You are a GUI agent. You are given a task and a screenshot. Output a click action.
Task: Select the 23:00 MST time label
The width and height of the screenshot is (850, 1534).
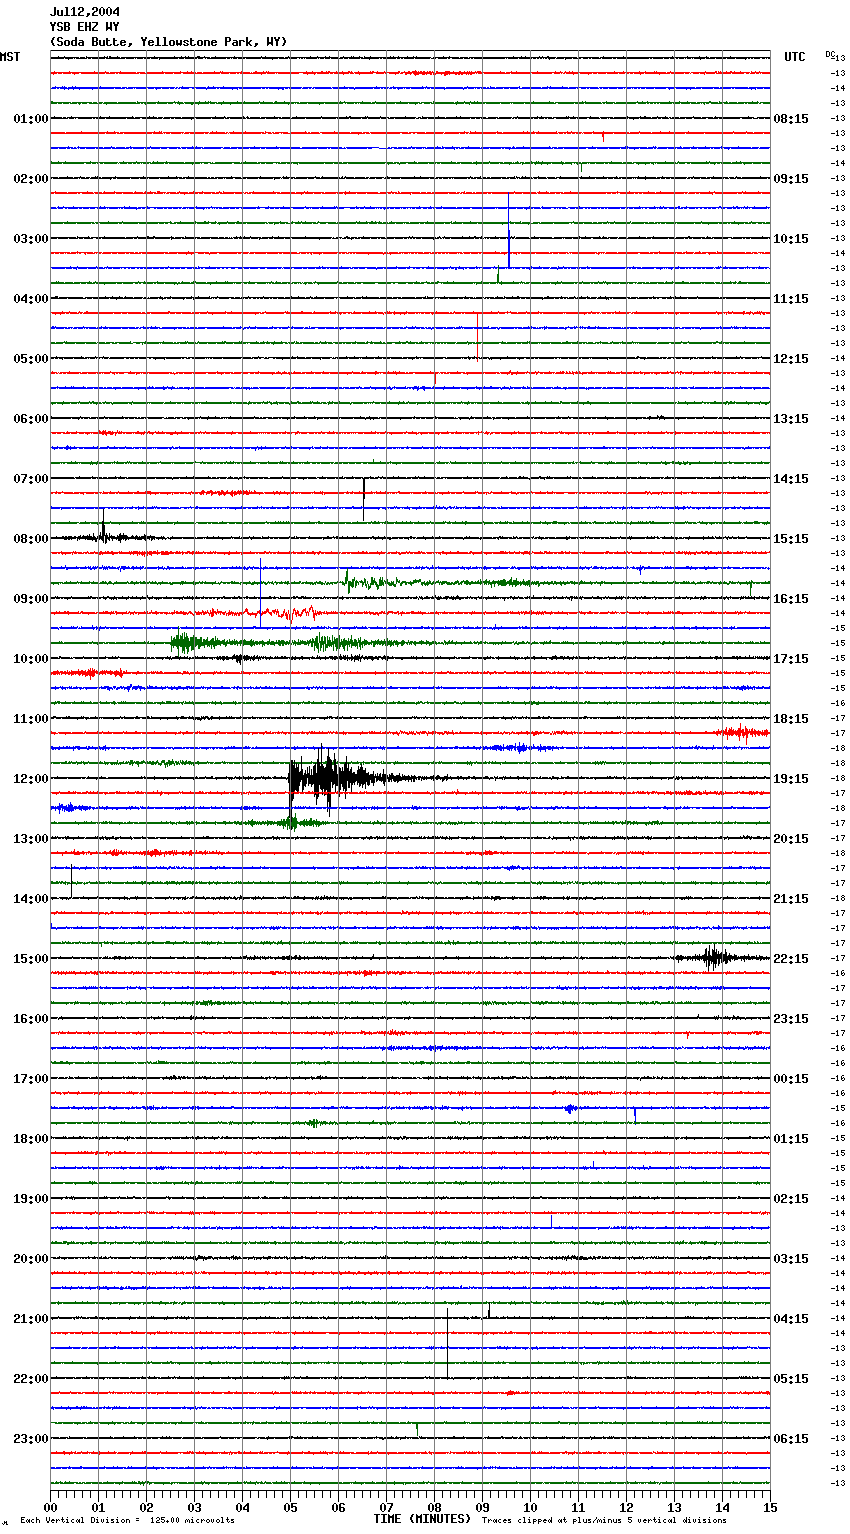(x=30, y=1439)
